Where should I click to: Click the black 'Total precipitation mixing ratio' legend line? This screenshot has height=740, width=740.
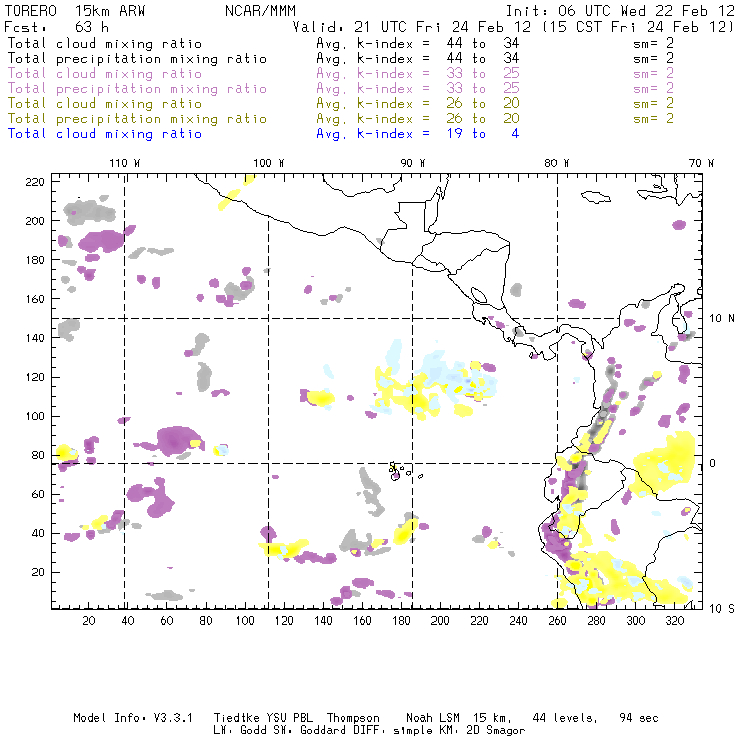point(137,59)
